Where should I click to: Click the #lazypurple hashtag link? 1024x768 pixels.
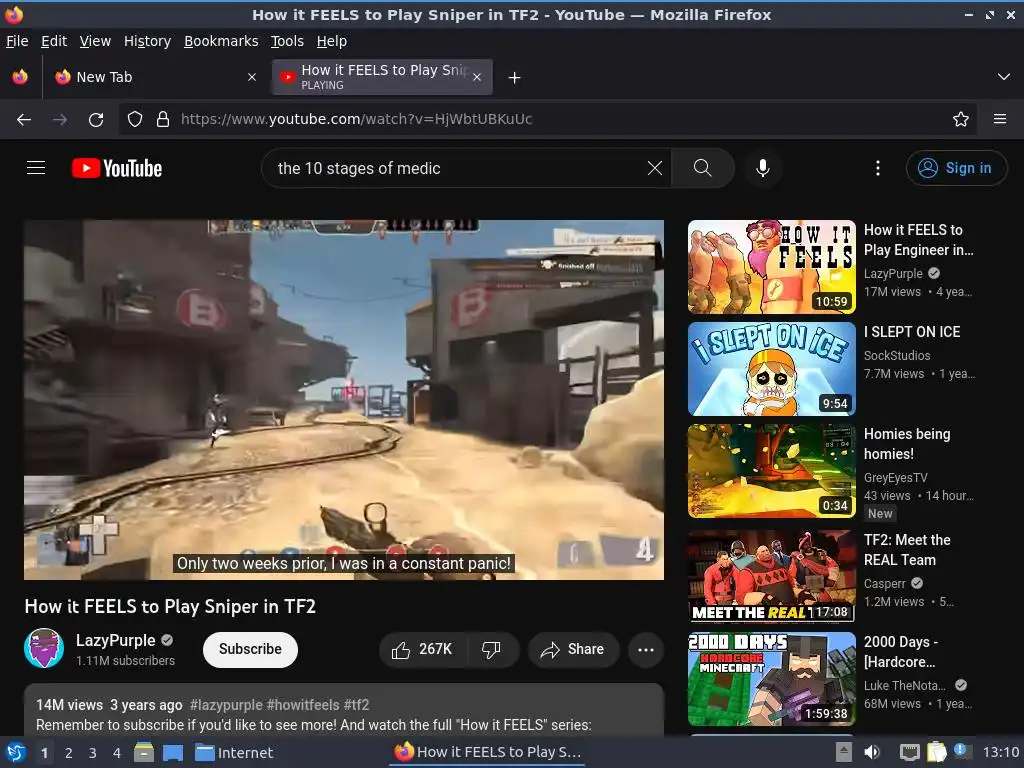226,705
